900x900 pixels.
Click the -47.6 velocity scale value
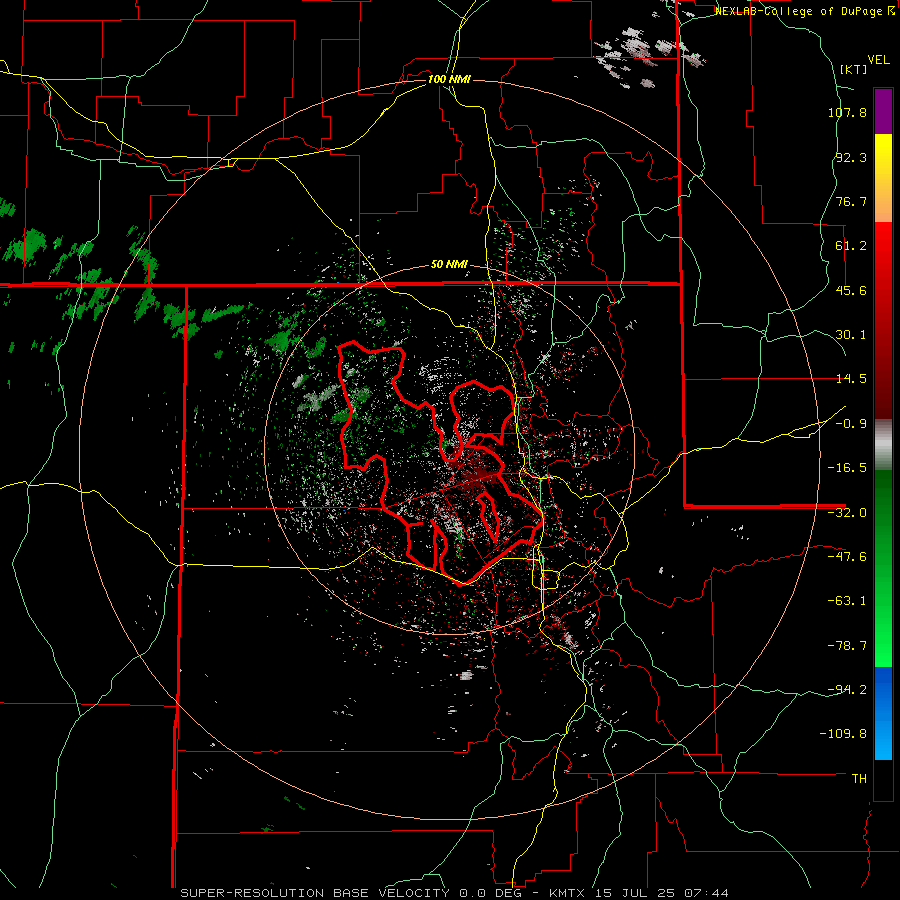[x=847, y=557]
